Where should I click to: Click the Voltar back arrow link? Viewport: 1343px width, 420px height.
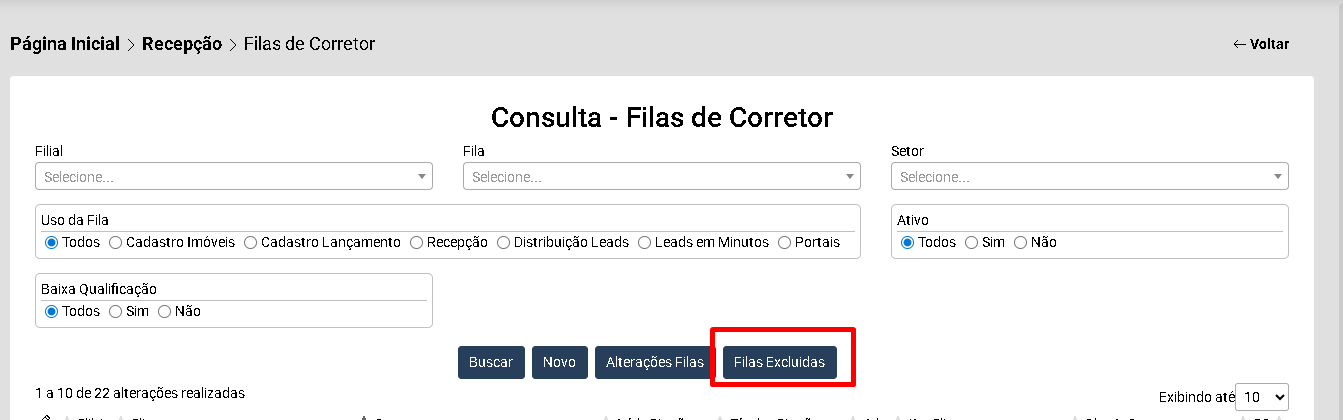click(x=1260, y=44)
